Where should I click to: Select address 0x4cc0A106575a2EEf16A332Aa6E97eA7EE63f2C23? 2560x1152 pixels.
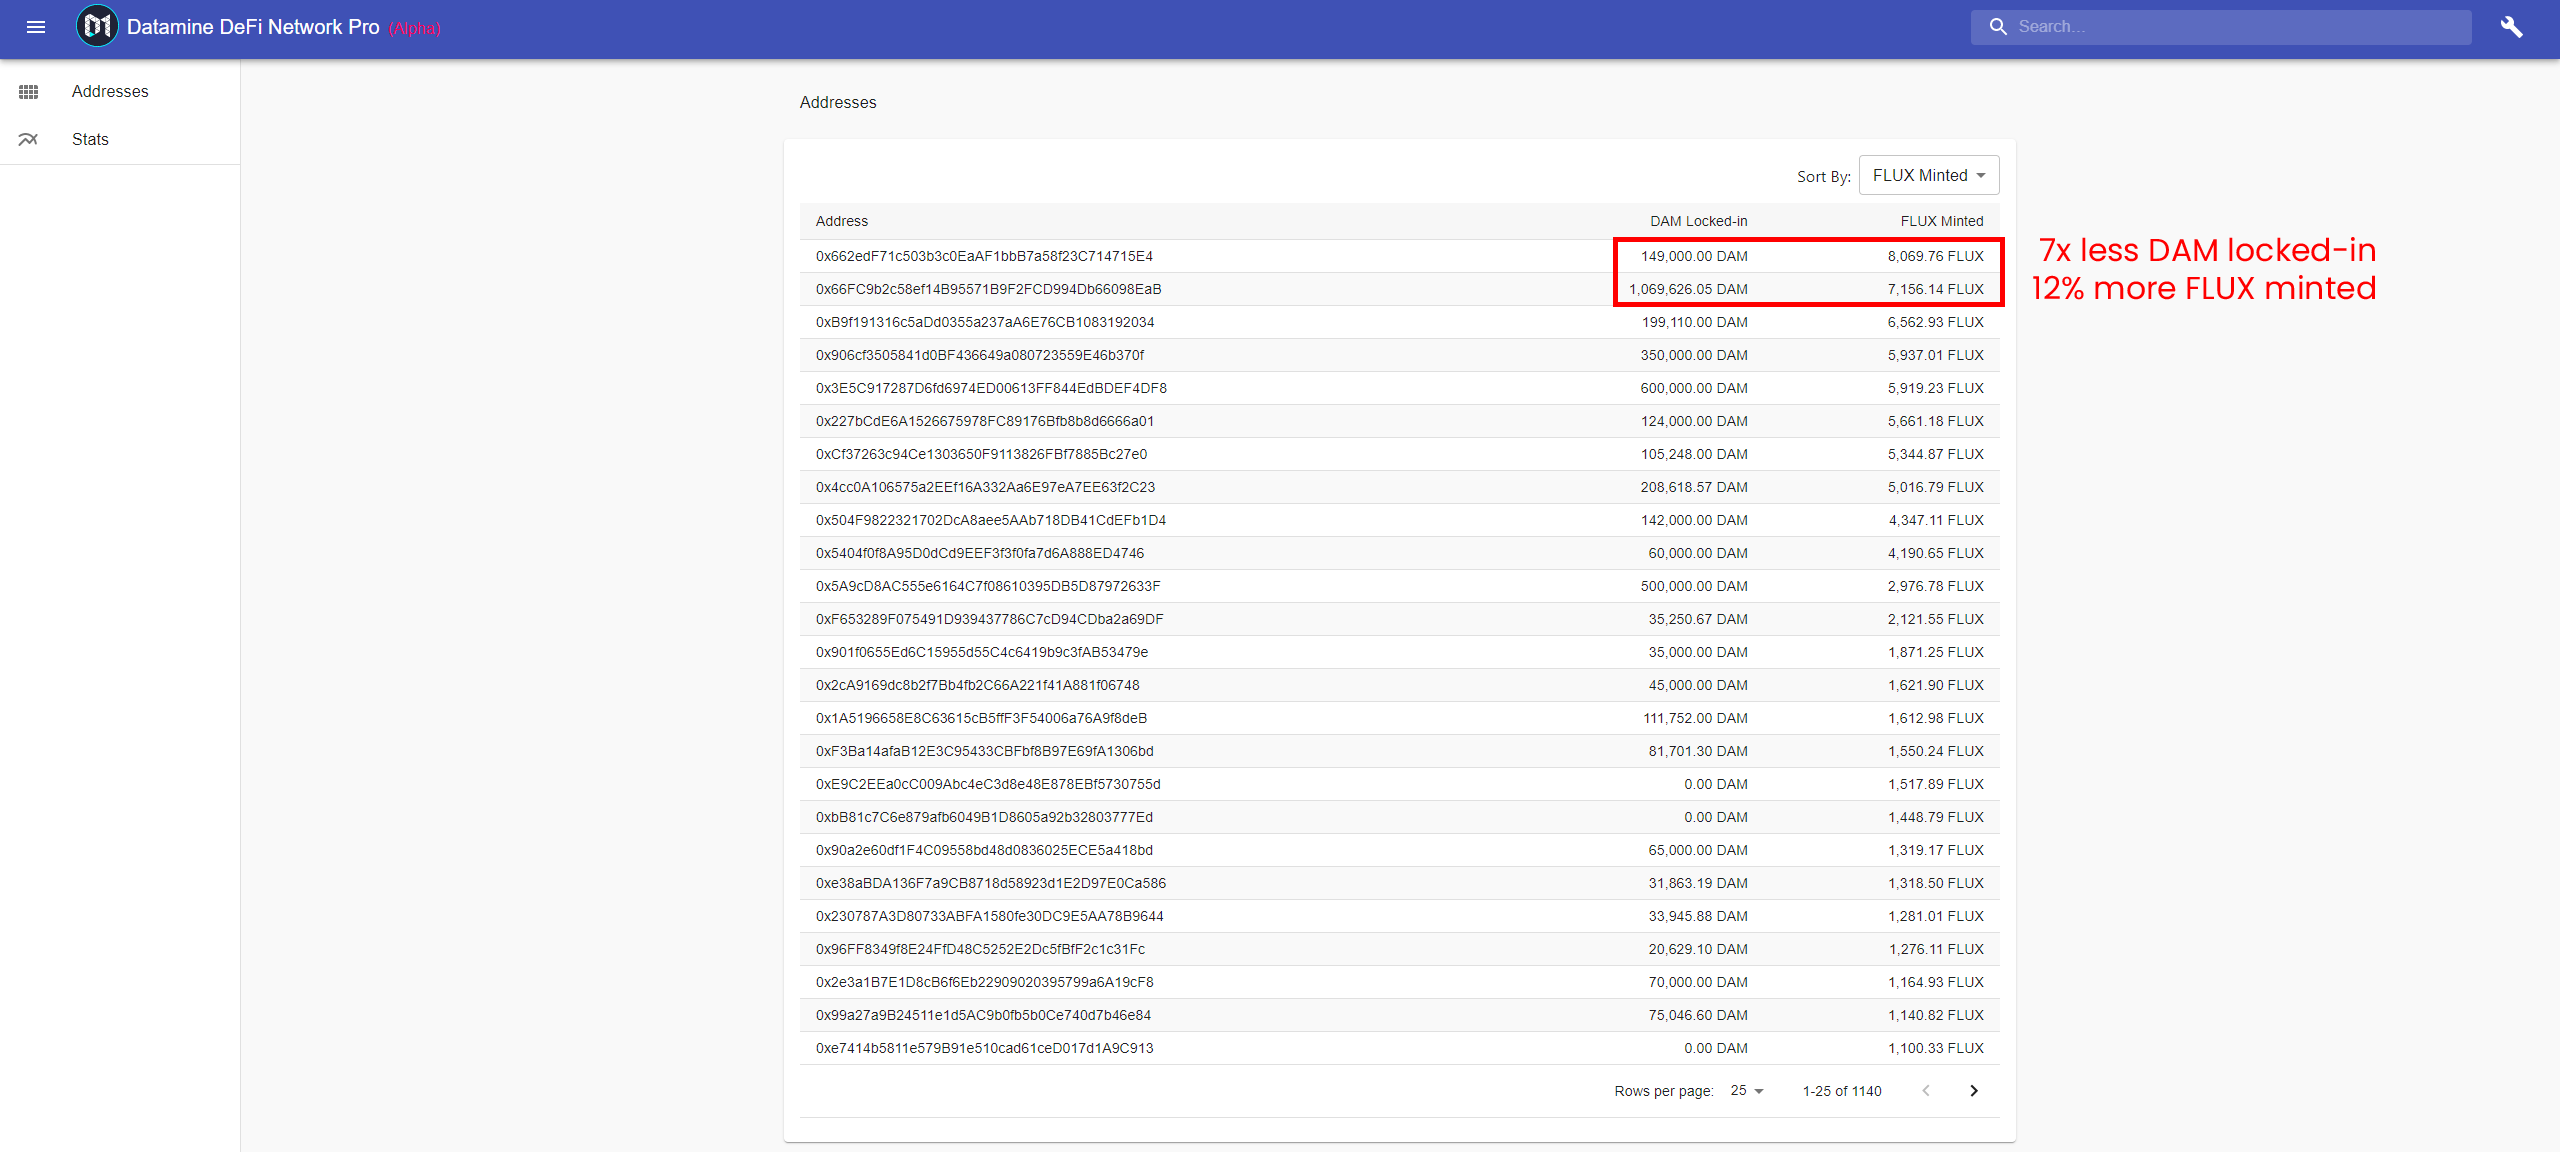pyautogui.click(x=985, y=487)
